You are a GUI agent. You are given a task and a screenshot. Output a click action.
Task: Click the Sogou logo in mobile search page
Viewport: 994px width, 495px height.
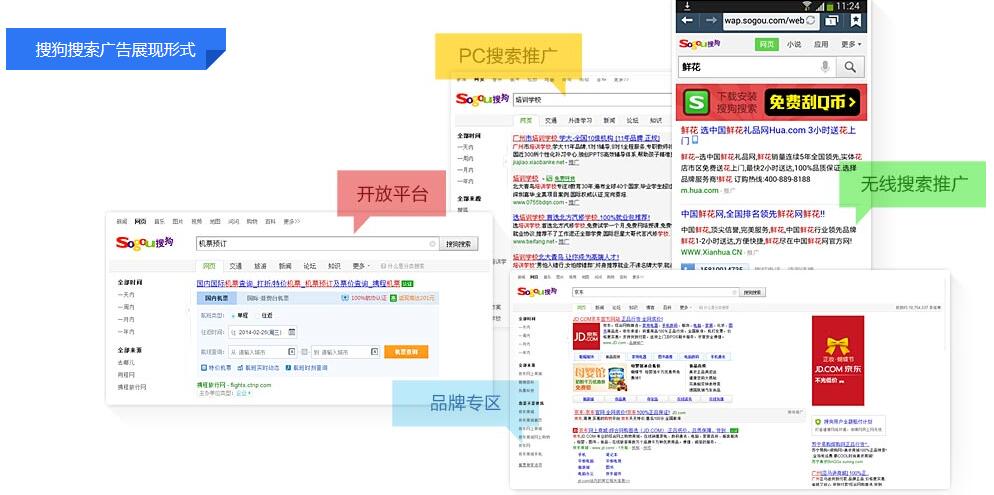coord(700,44)
